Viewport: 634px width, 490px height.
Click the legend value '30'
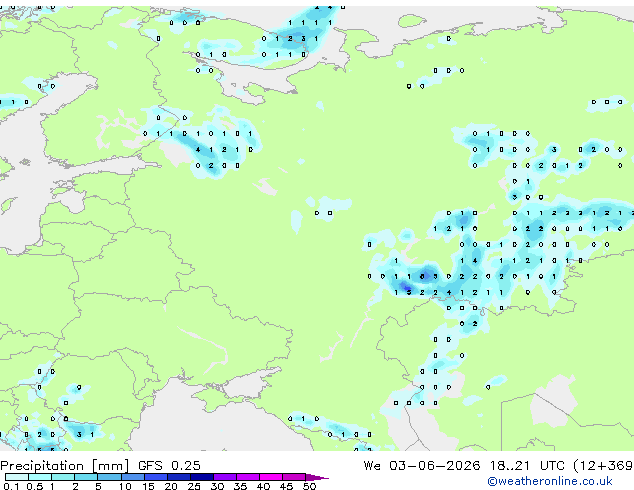[217, 486]
